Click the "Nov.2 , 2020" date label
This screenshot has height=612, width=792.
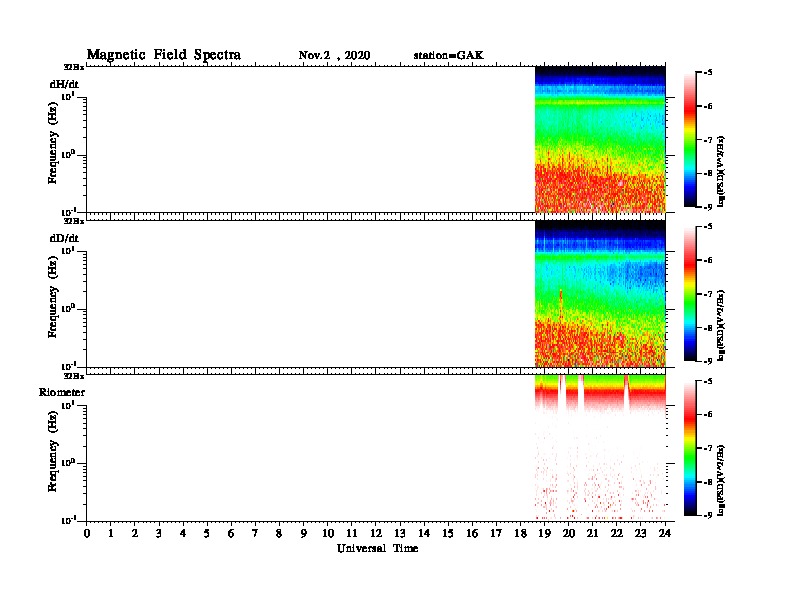(334, 55)
